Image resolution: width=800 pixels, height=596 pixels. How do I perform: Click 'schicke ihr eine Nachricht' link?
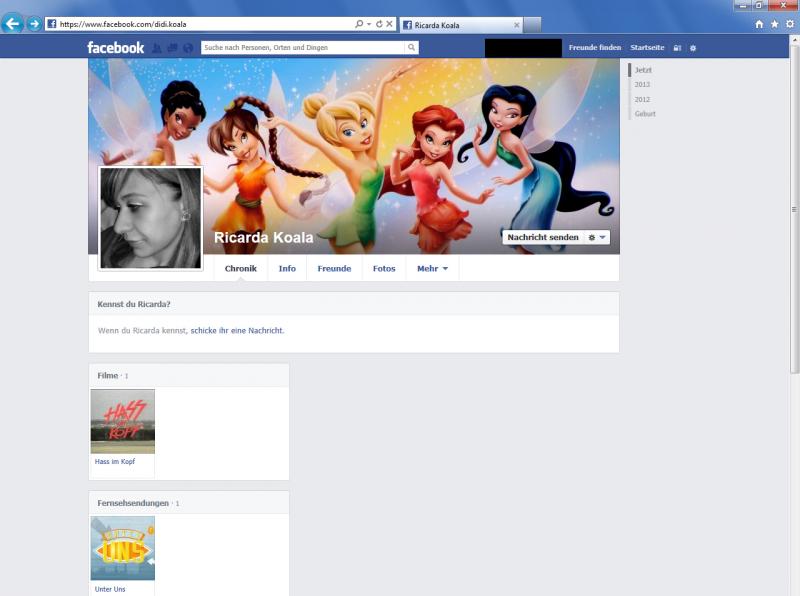coord(237,330)
